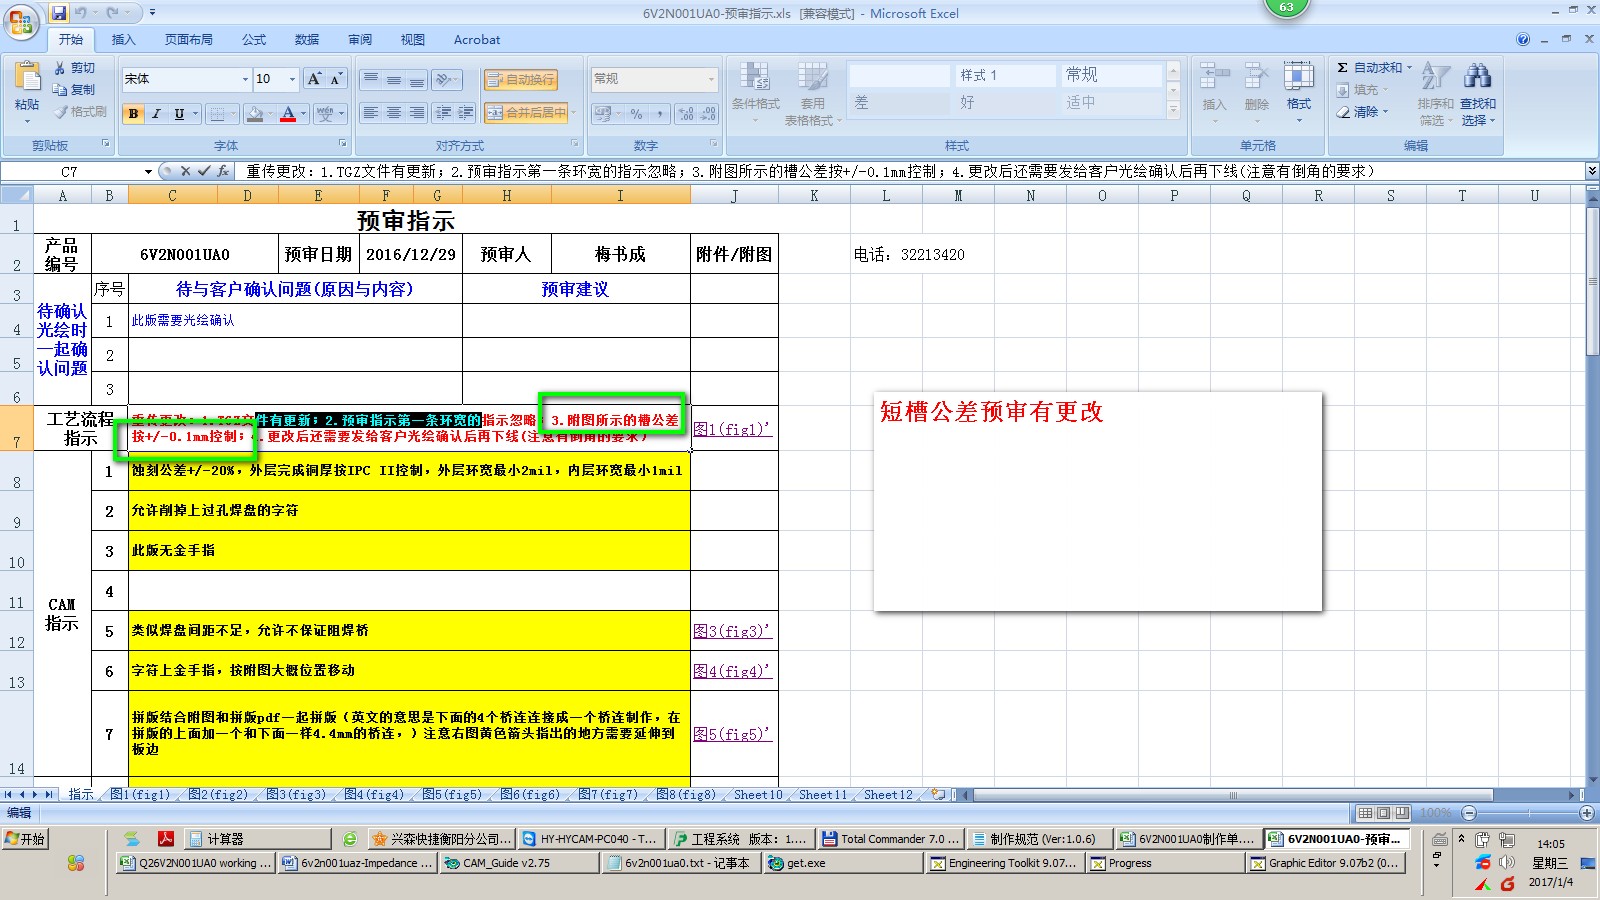Open the Review (审阅) tab
The width and height of the screenshot is (1600, 900).
(x=360, y=40)
